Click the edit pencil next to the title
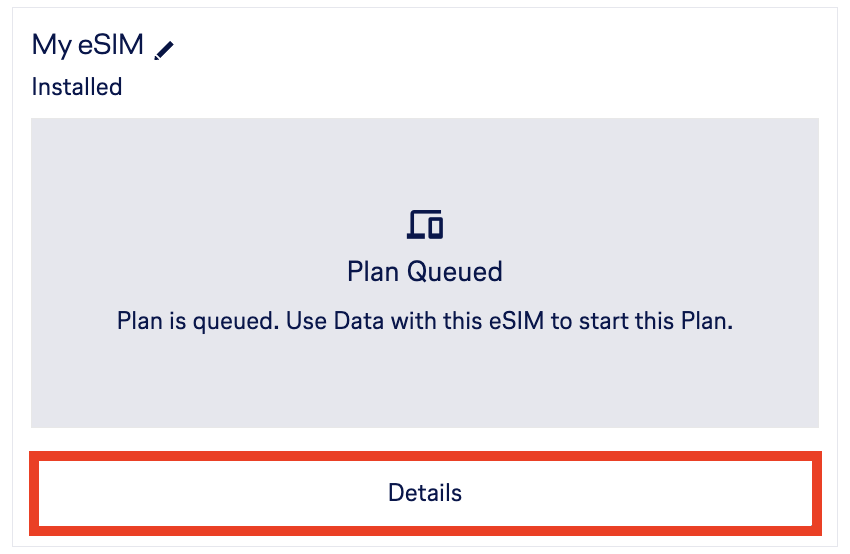Screen dimensions: 850x554 (x=165, y=48)
